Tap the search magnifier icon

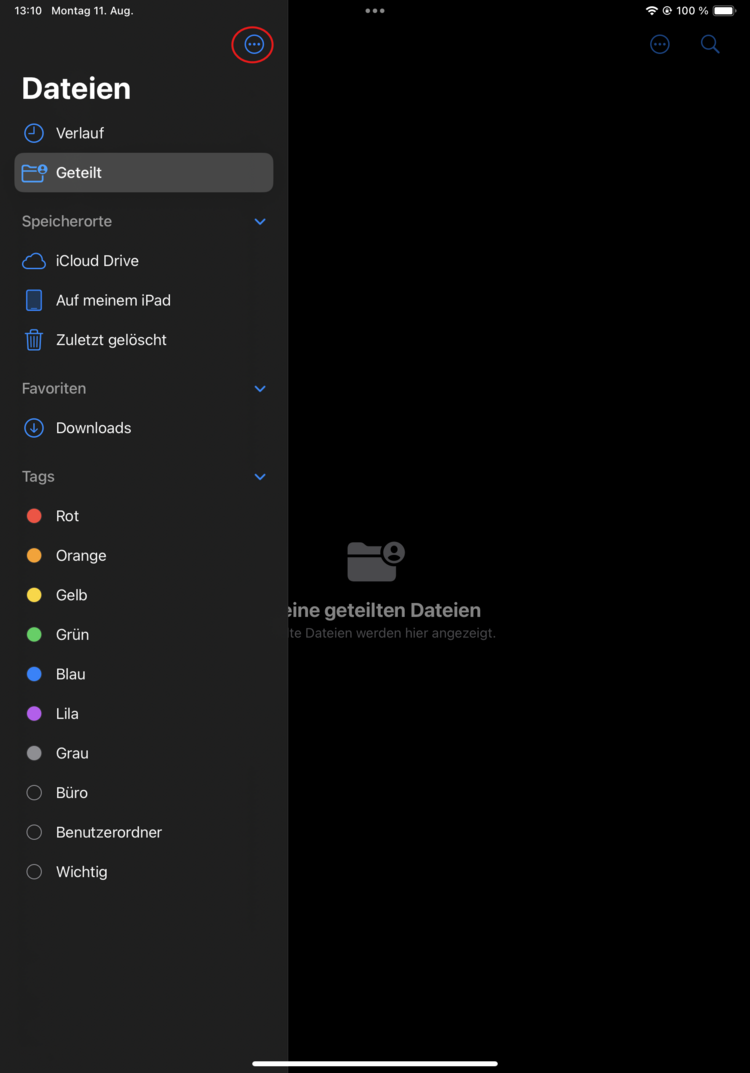pyautogui.click(x=710, y=45)
